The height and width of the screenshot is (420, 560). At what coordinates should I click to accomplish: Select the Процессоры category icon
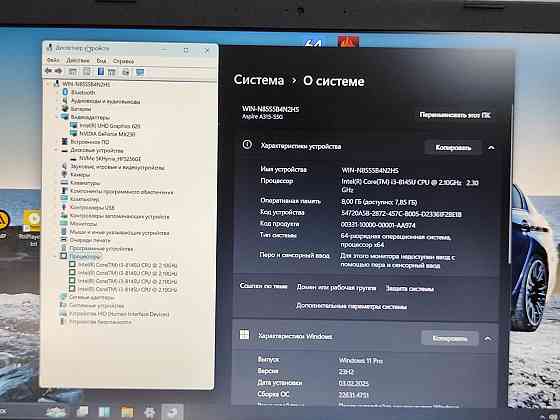(x=64, y=256)
